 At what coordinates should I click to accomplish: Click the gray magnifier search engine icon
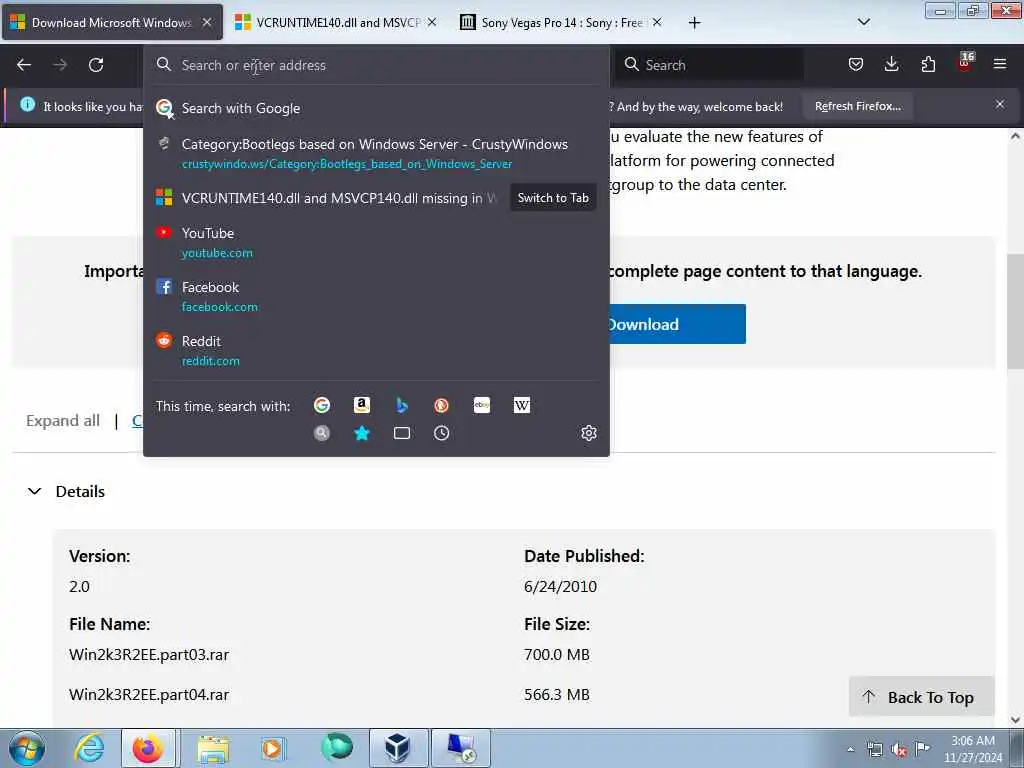click(321, 433)
